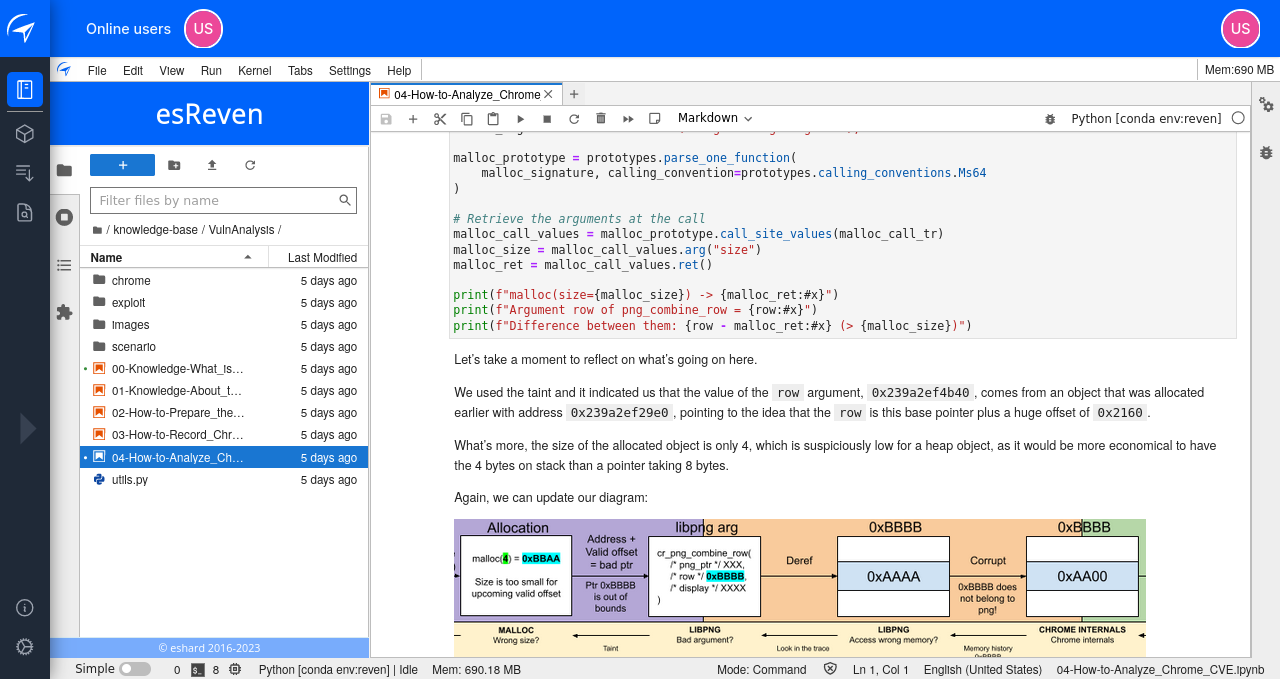Open the Kernel menu
The image size is (1280, 679).
point(254,70)
